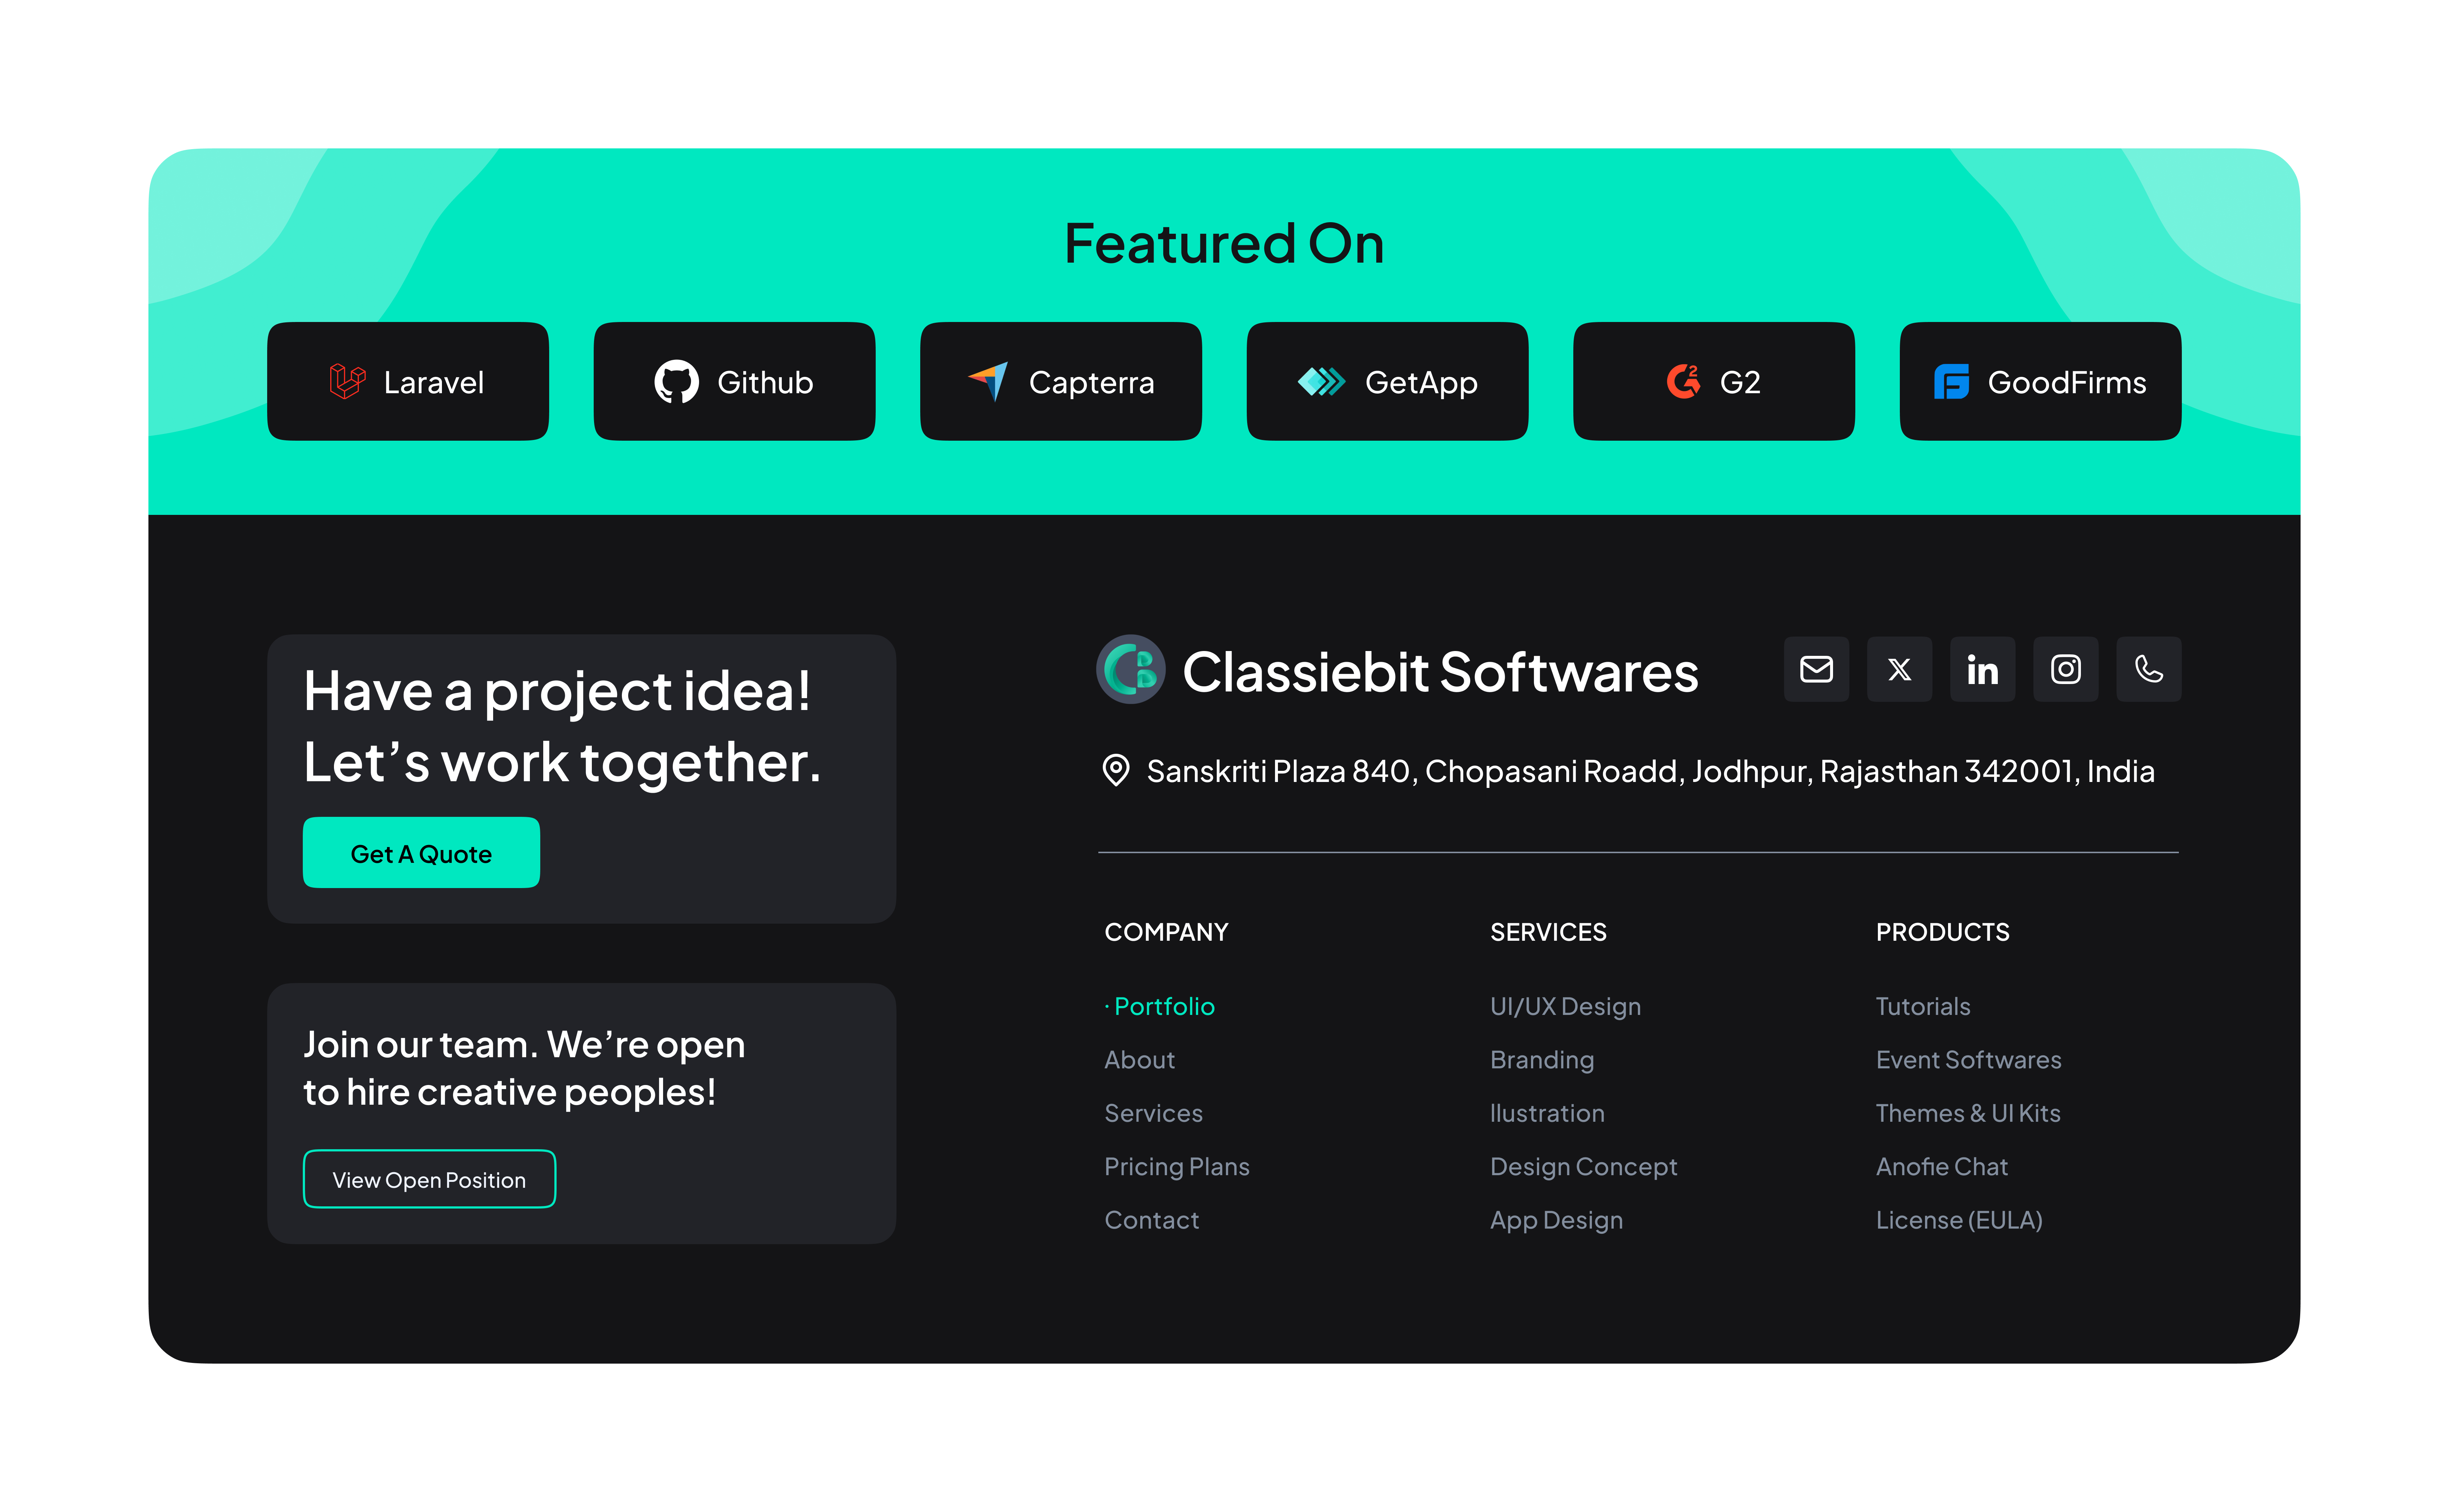The height and width of the screenshot is (1512, 2449).
Task: Click the Featured On heading
Action: (1224, 243)
